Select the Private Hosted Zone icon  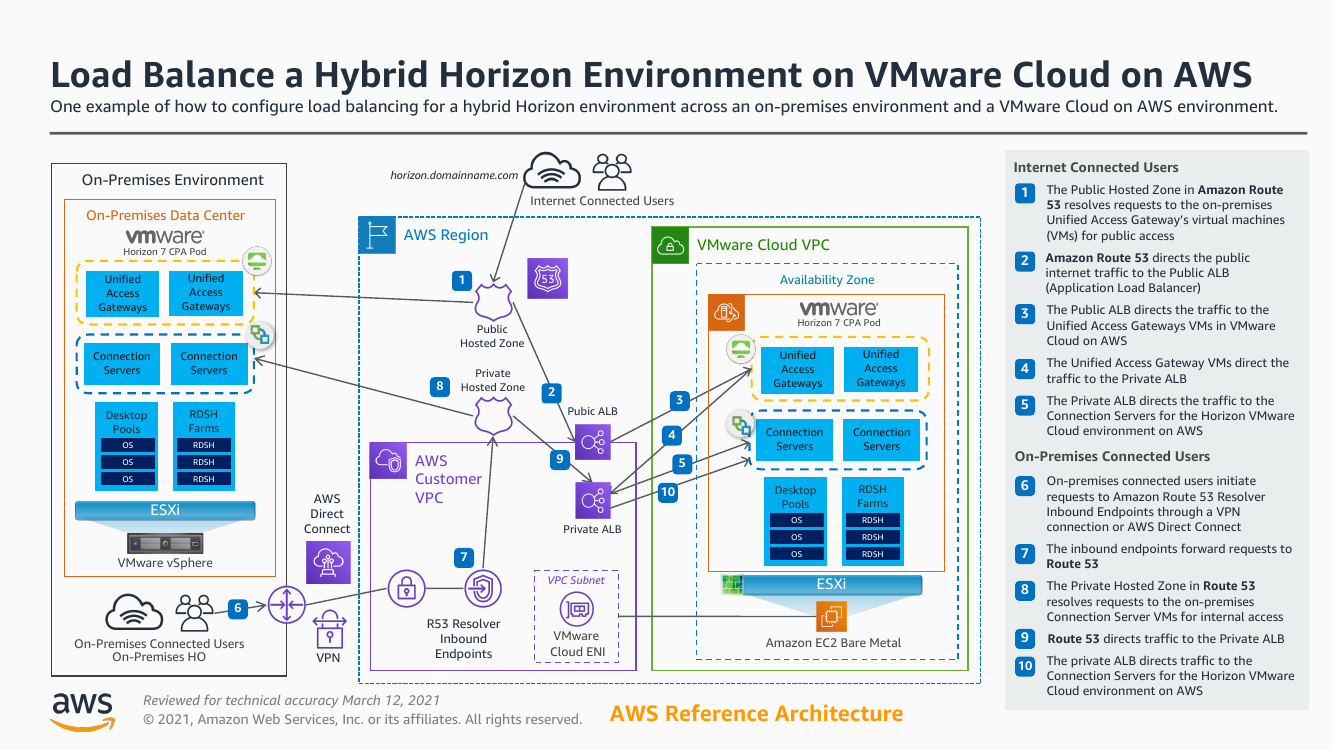point(492,416)
